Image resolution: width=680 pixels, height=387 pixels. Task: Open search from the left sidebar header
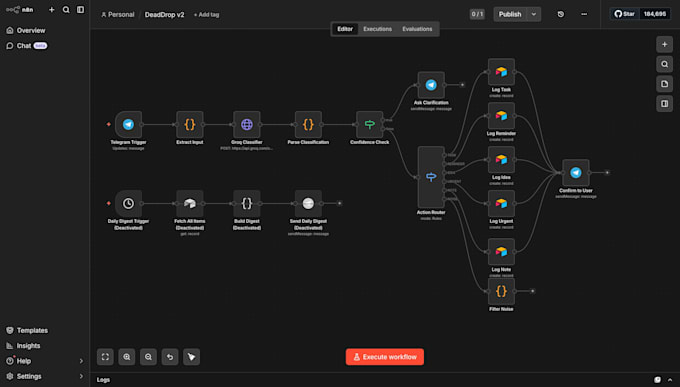click(66, 10)
